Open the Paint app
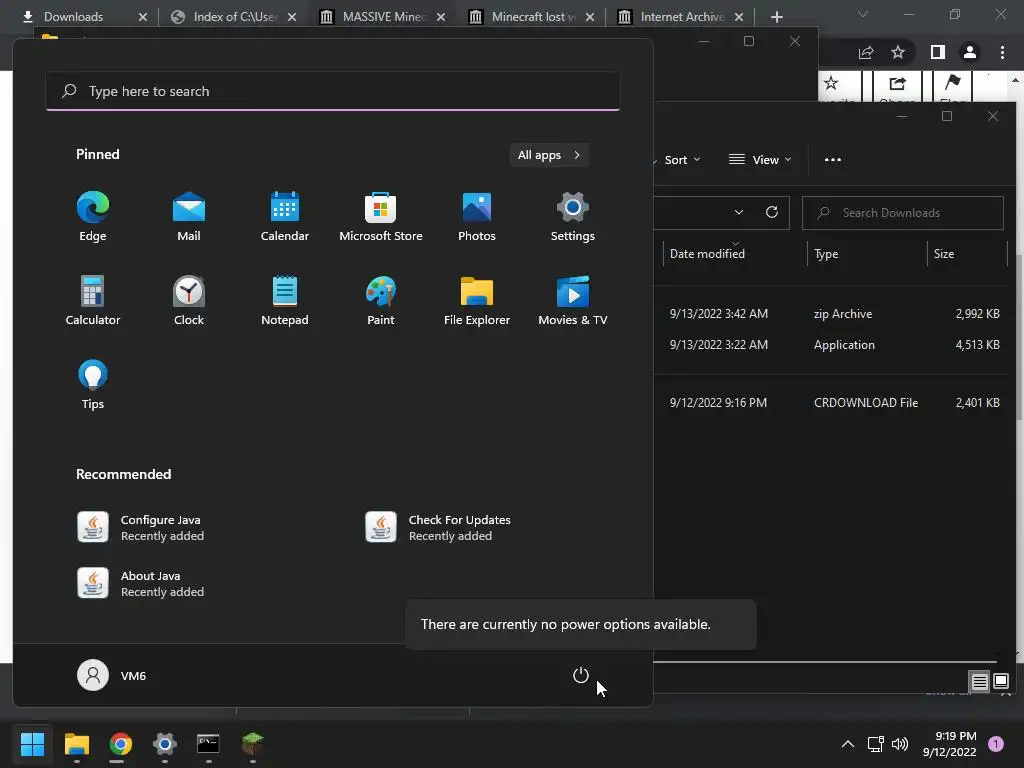1024x768 pixels. tap(381, 301)
